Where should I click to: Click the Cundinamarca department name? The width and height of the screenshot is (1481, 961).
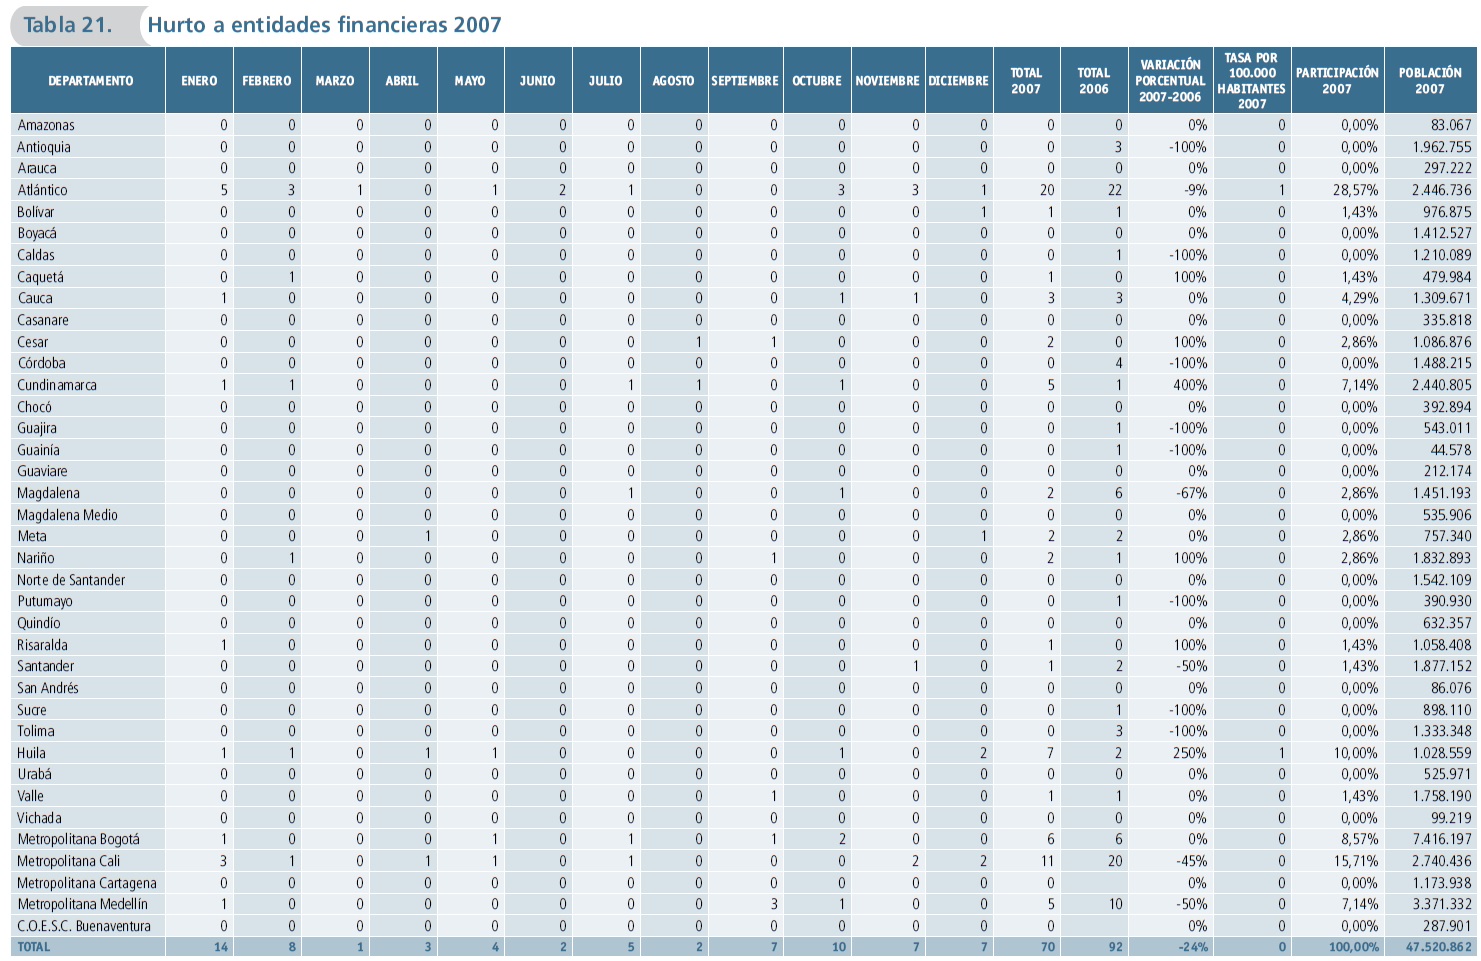[x=57, y=385]
